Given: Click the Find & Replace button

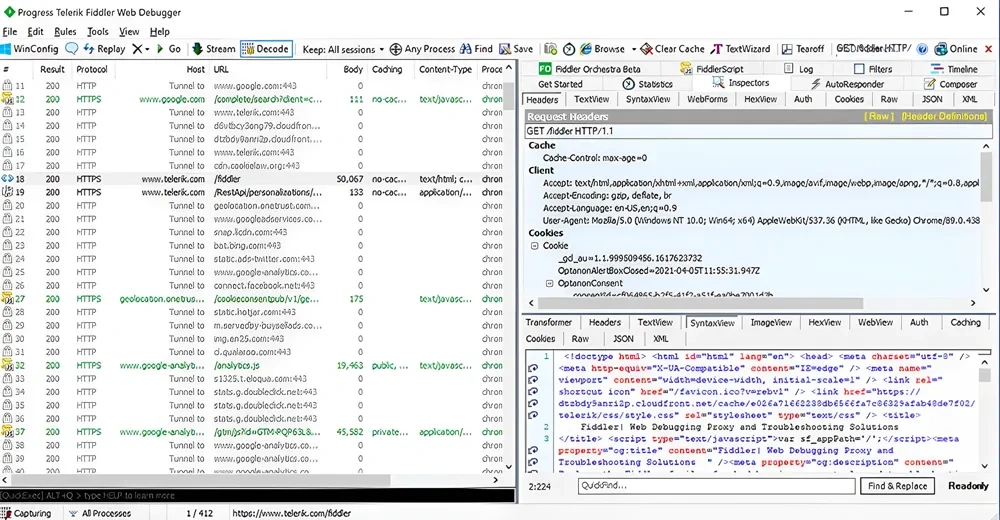Looking at the screenshot, I should pyautogui.click(x=897, y=486).
